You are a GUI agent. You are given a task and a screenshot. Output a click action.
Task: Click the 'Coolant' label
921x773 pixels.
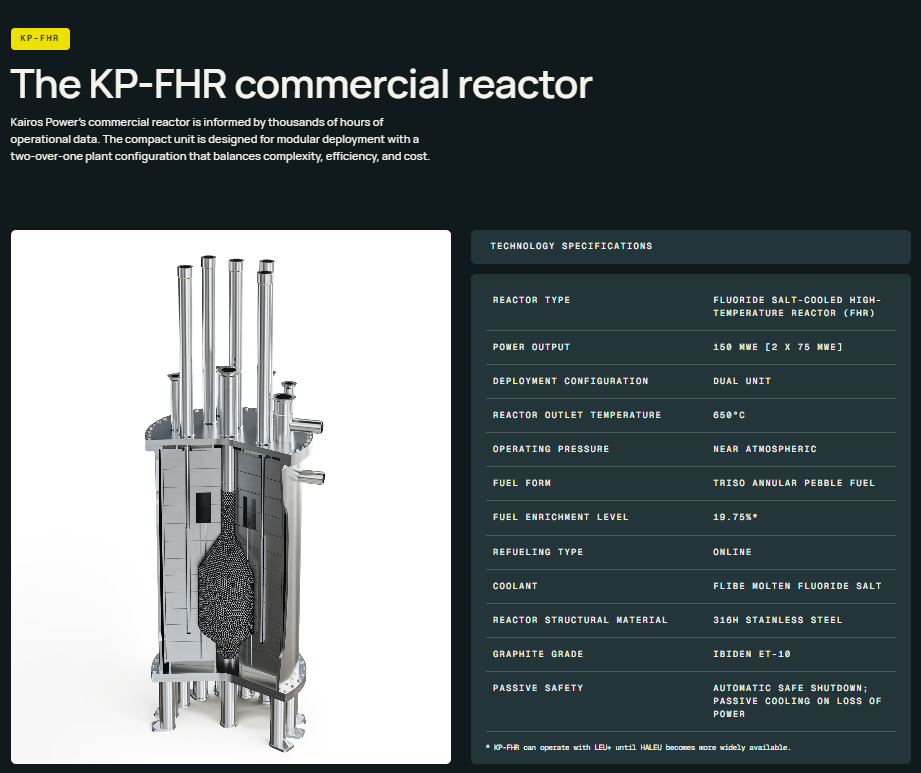click(x=515, y=586)
